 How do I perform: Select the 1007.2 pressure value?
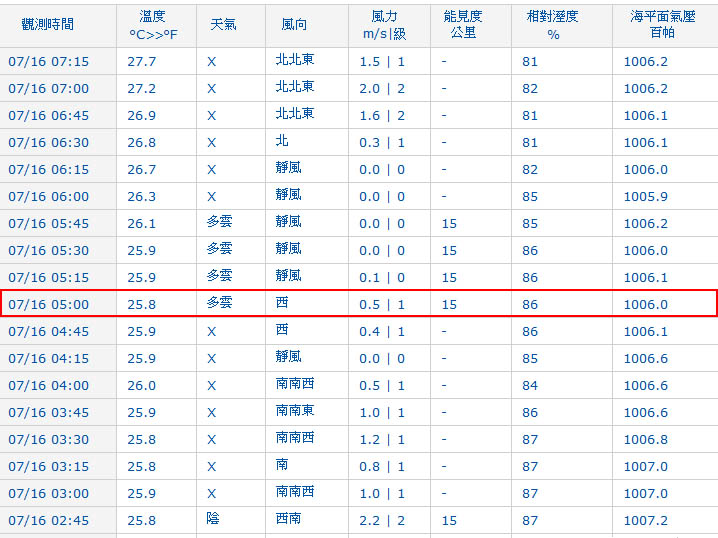point(646,520)
